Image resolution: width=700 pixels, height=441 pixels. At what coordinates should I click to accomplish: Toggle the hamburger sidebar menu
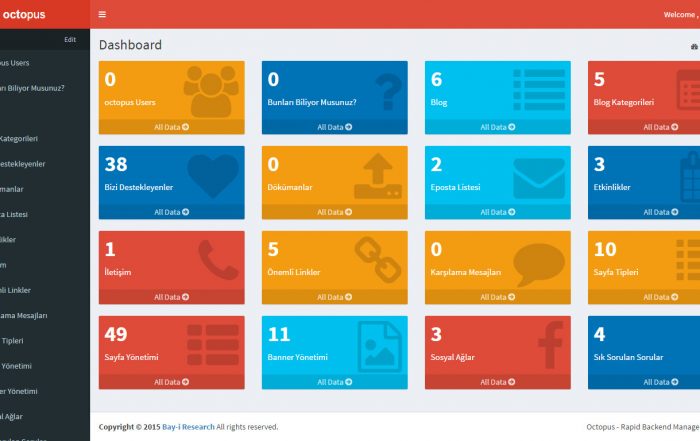pyautogui.click(x=102, y=14)
